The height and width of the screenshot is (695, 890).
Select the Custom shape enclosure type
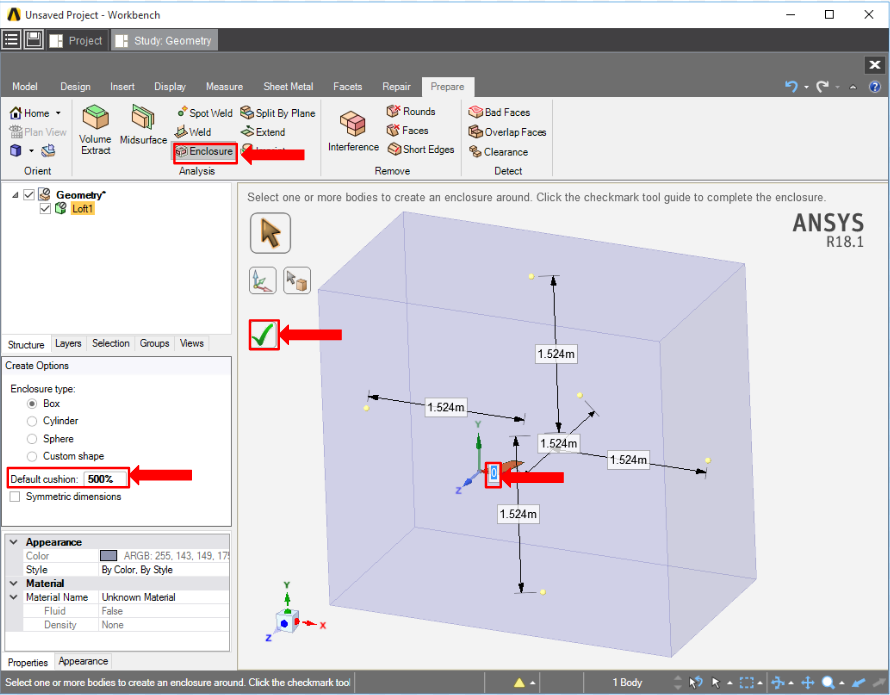tap(32, 456)
